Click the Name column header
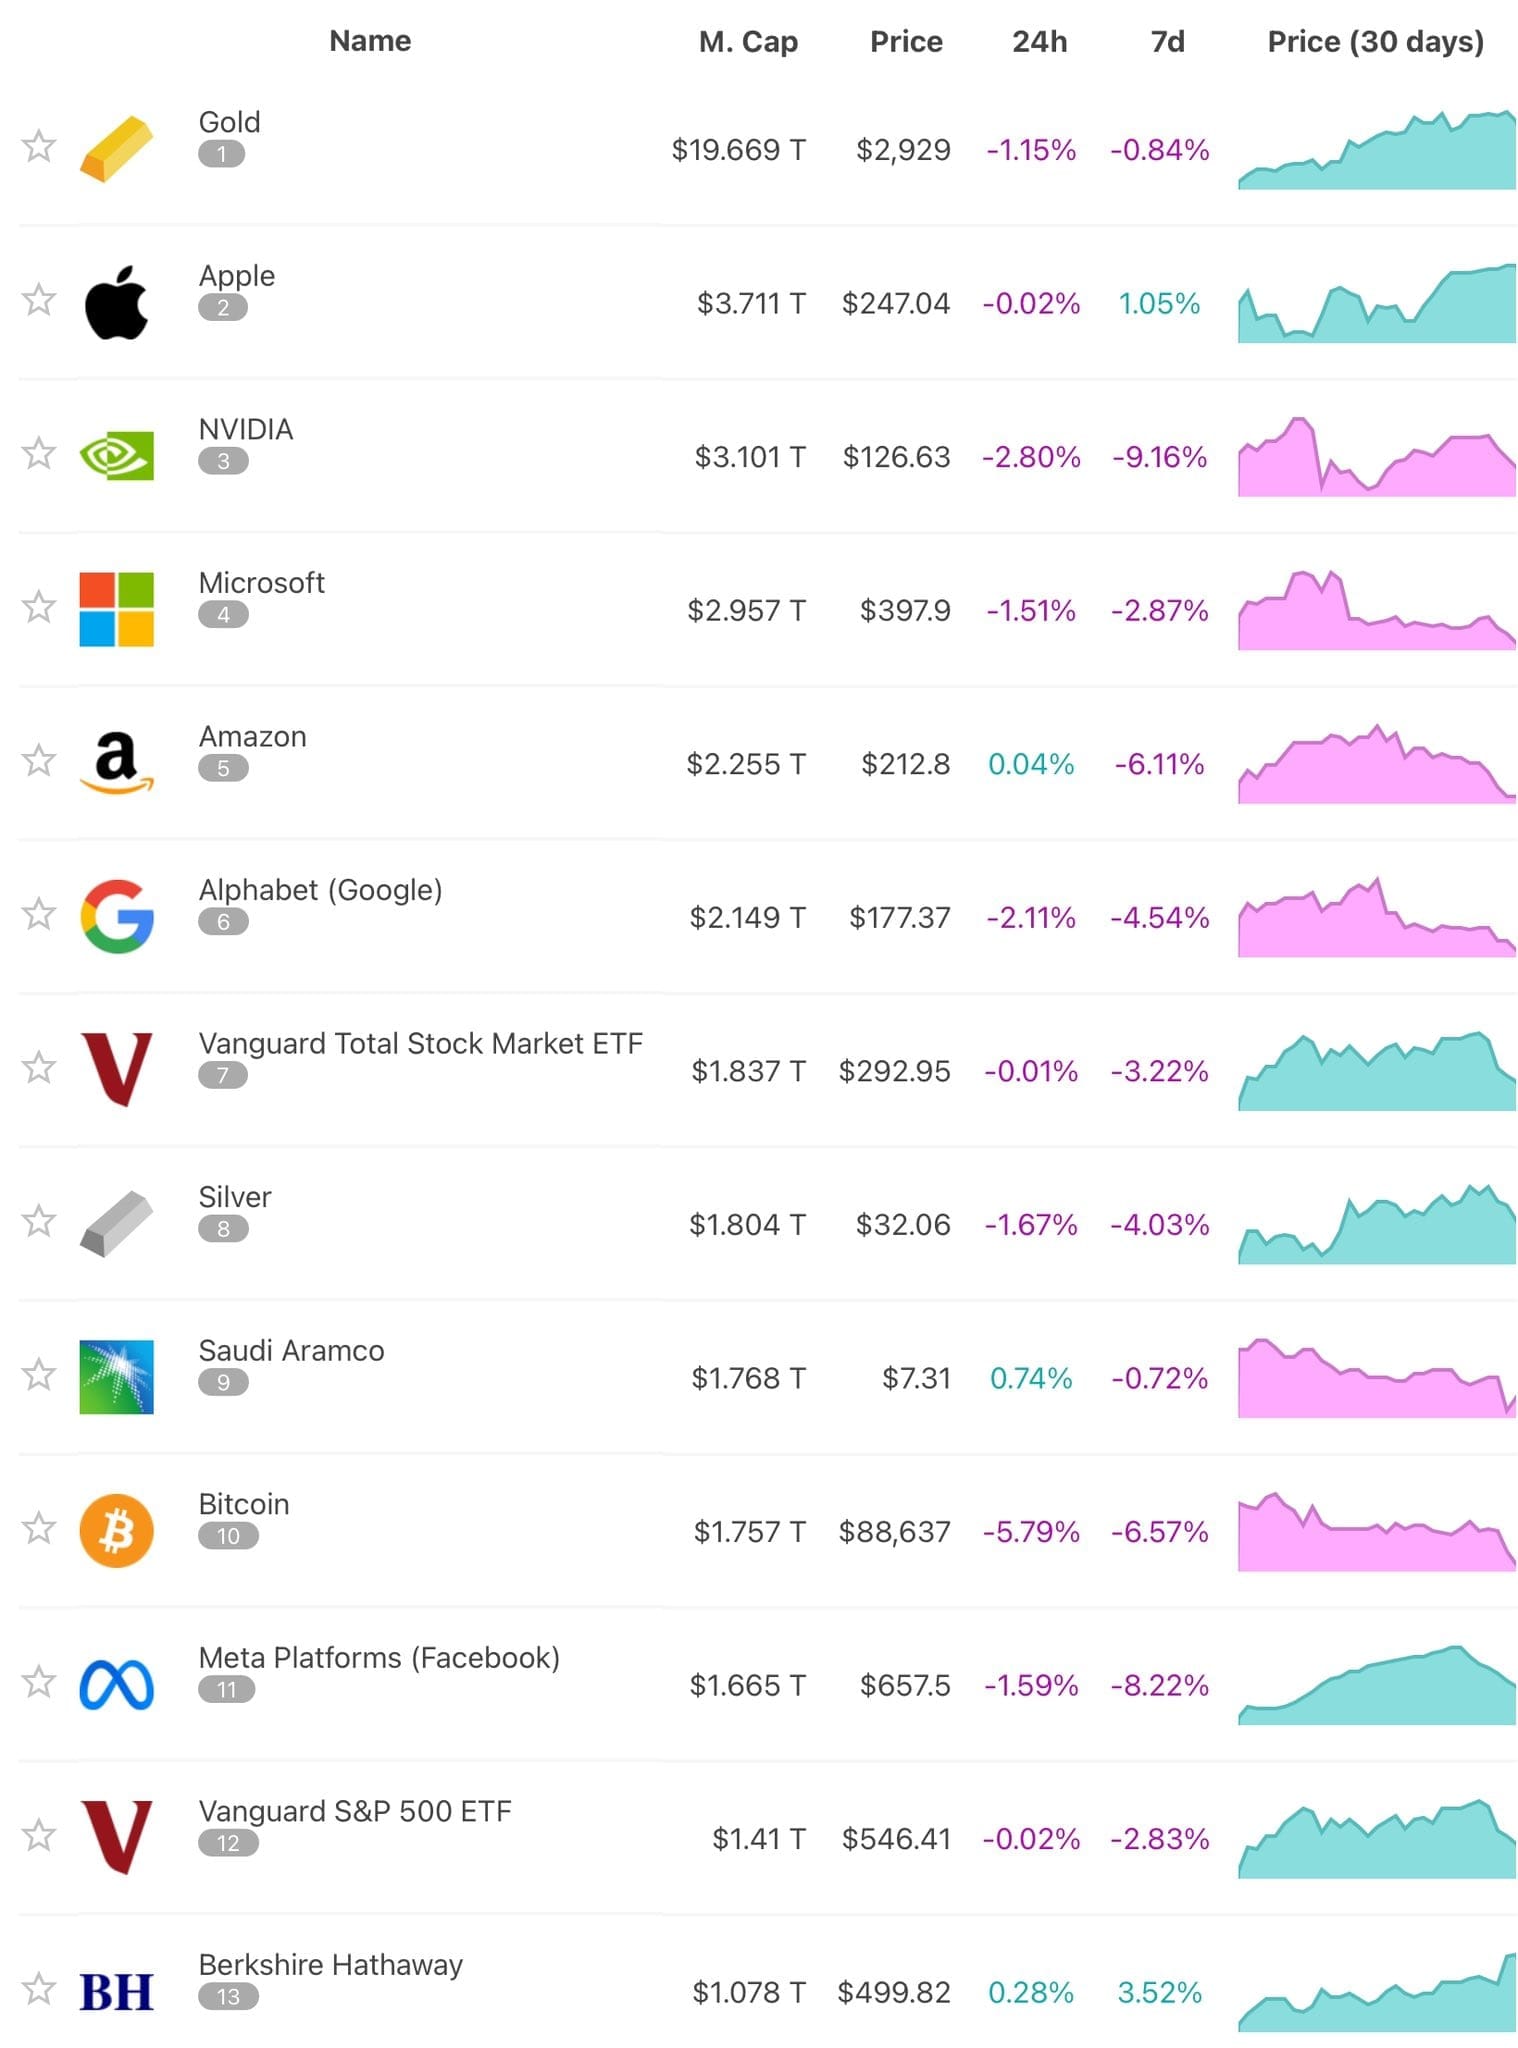The height and width of the screenshot is (2048, 1518). click(370, 41)
